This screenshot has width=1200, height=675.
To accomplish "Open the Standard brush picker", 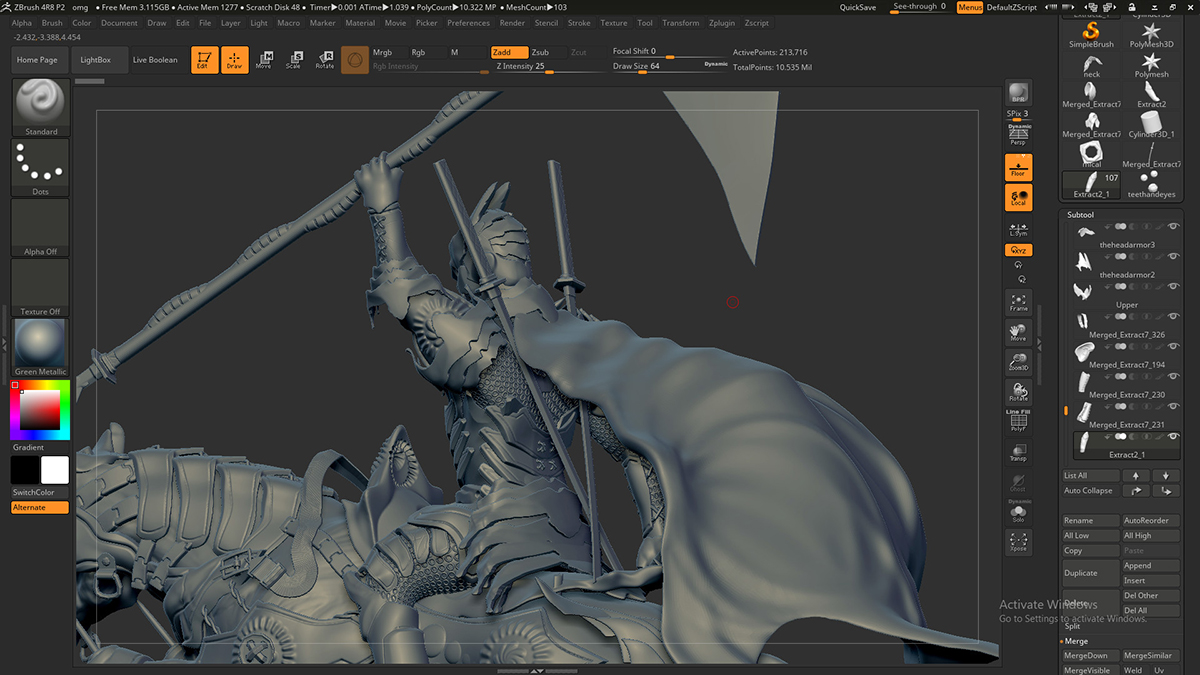I will point(41,107).
